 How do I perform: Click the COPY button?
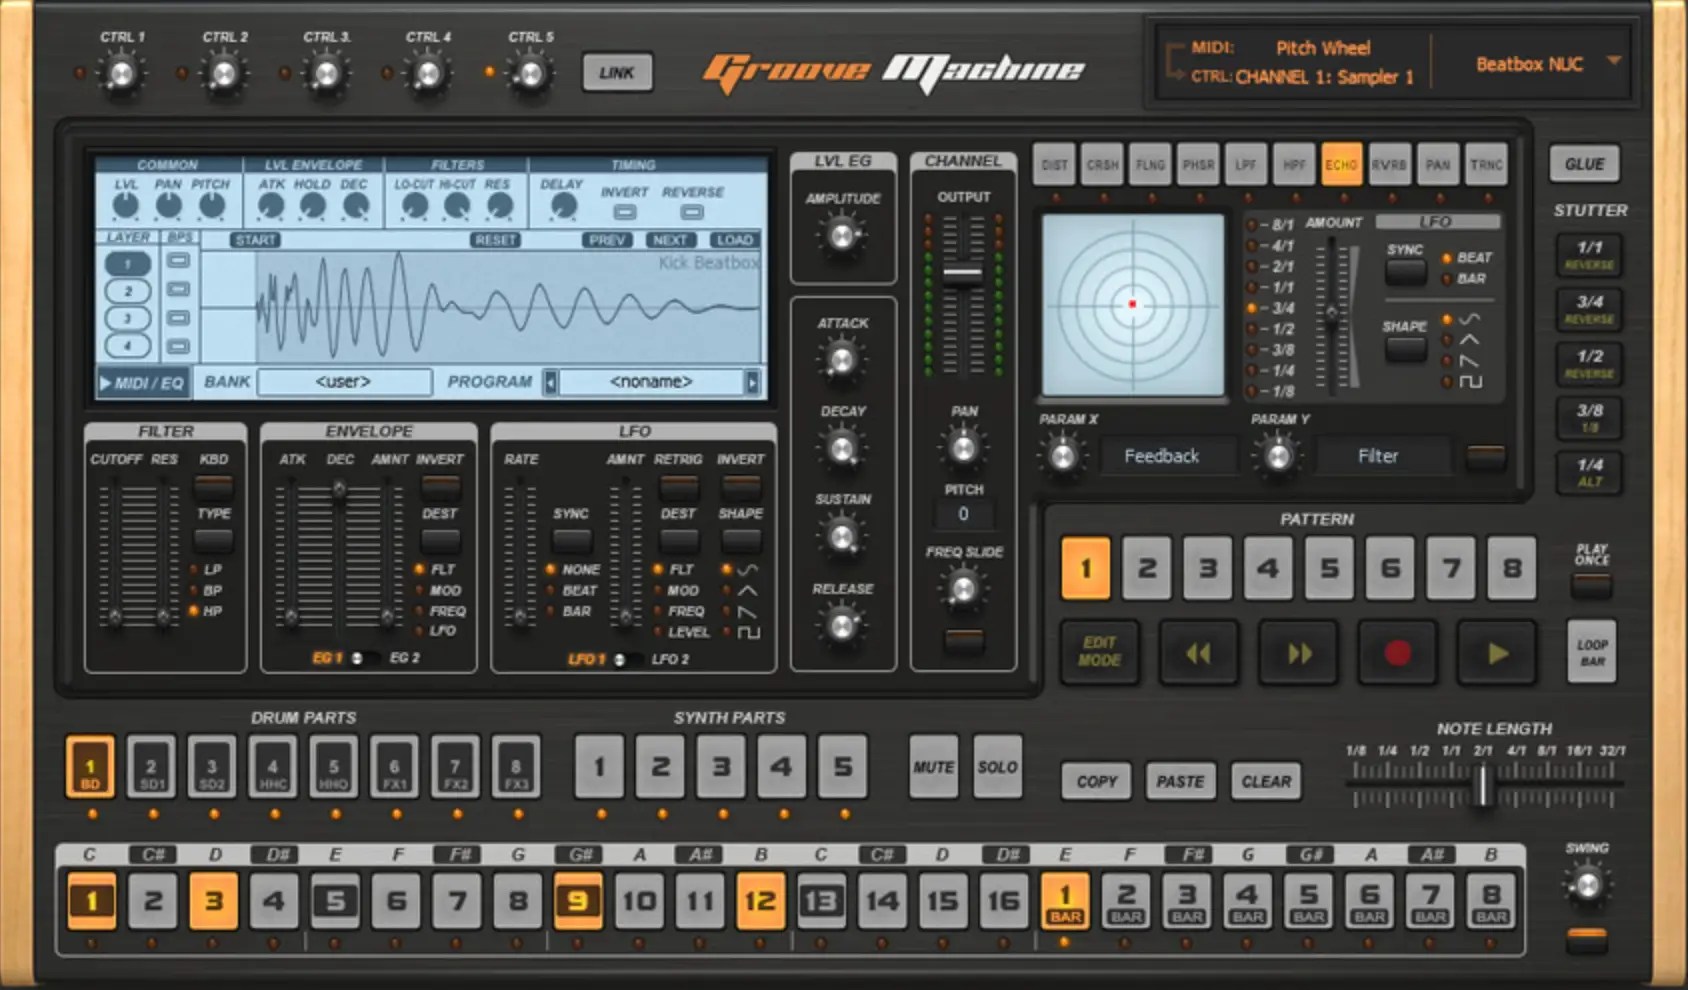[x=1095, y=781]
